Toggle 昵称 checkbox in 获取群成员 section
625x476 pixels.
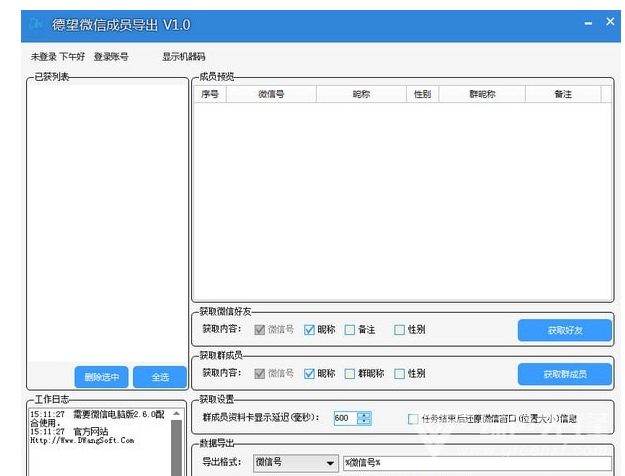pos(310,374)
